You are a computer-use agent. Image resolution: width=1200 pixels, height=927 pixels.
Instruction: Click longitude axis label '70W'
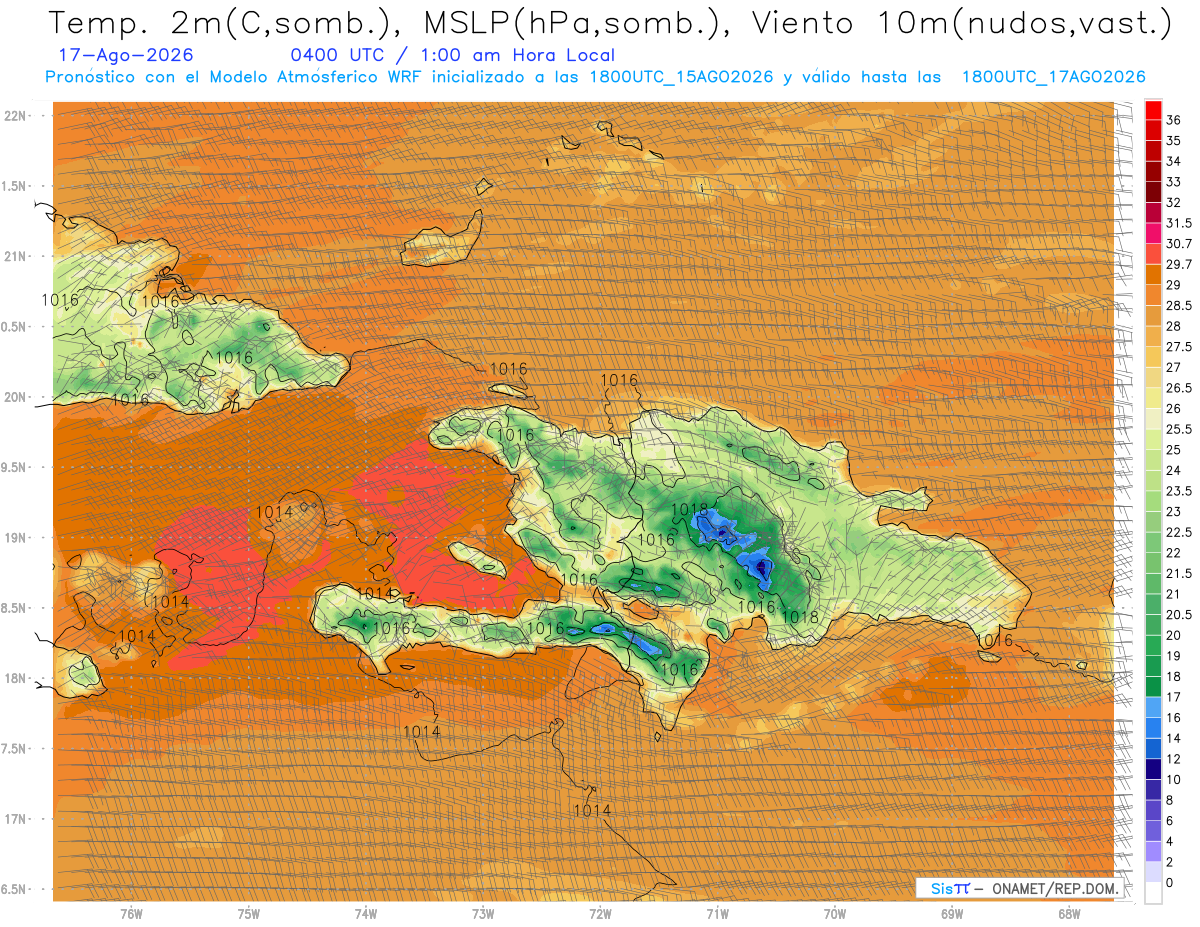[835, 914]
